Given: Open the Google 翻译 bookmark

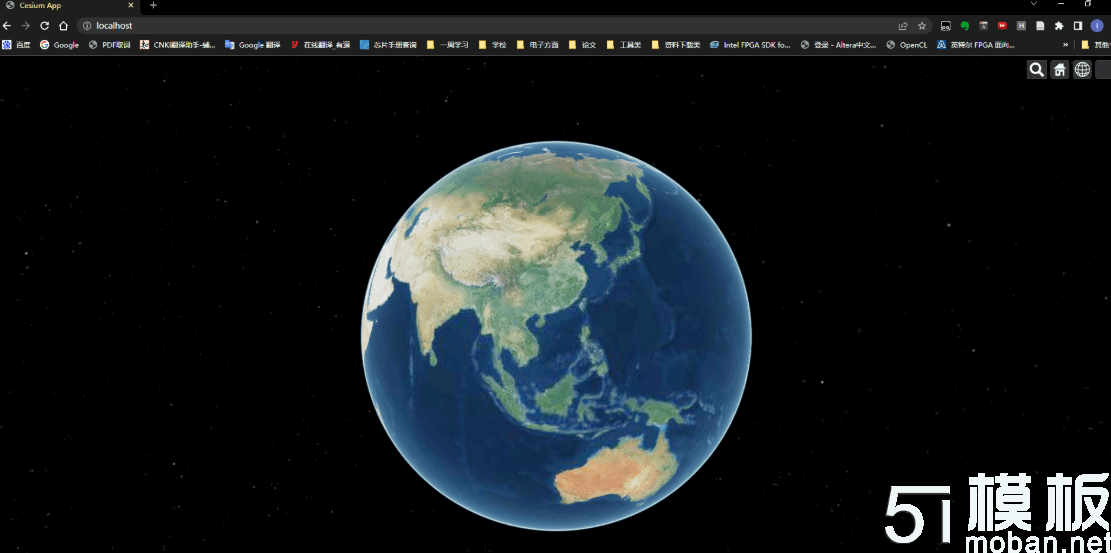Looking at the screenshot, I should point(253,45).
